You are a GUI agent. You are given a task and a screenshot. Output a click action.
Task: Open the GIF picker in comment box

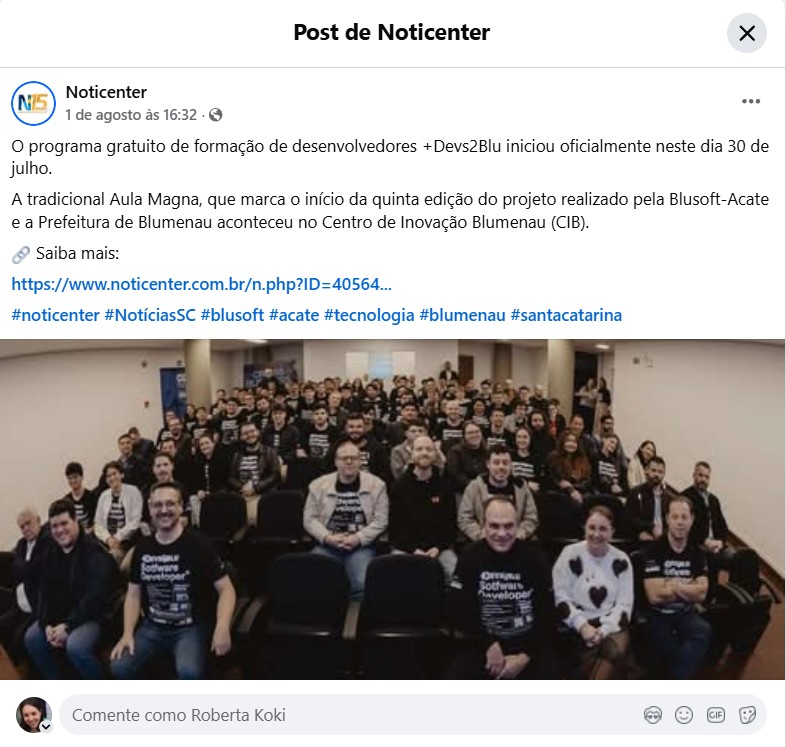[715, 714]
